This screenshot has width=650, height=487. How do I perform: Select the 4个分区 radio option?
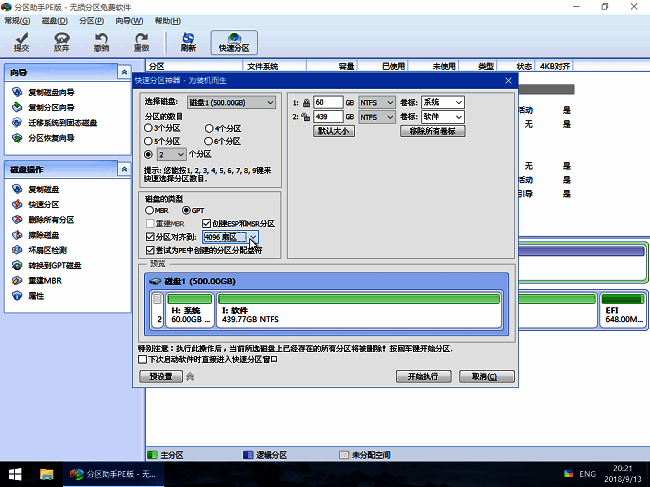[x=208, y=128]
